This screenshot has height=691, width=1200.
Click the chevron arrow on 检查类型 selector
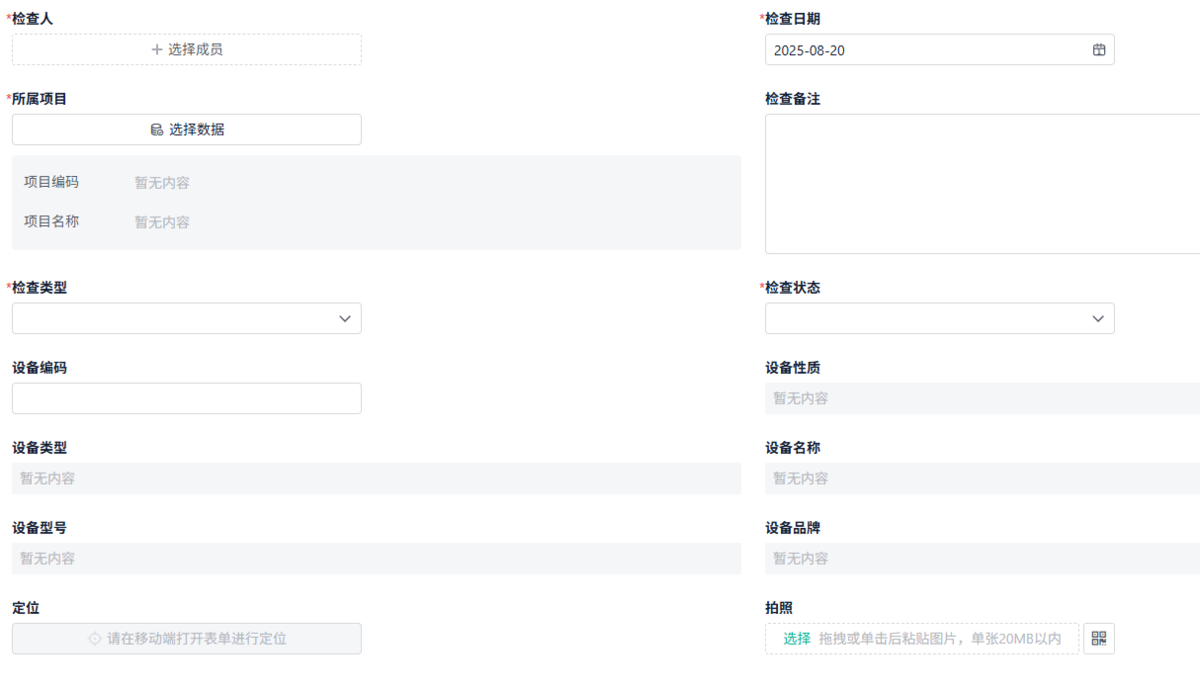tap(344, 318)
